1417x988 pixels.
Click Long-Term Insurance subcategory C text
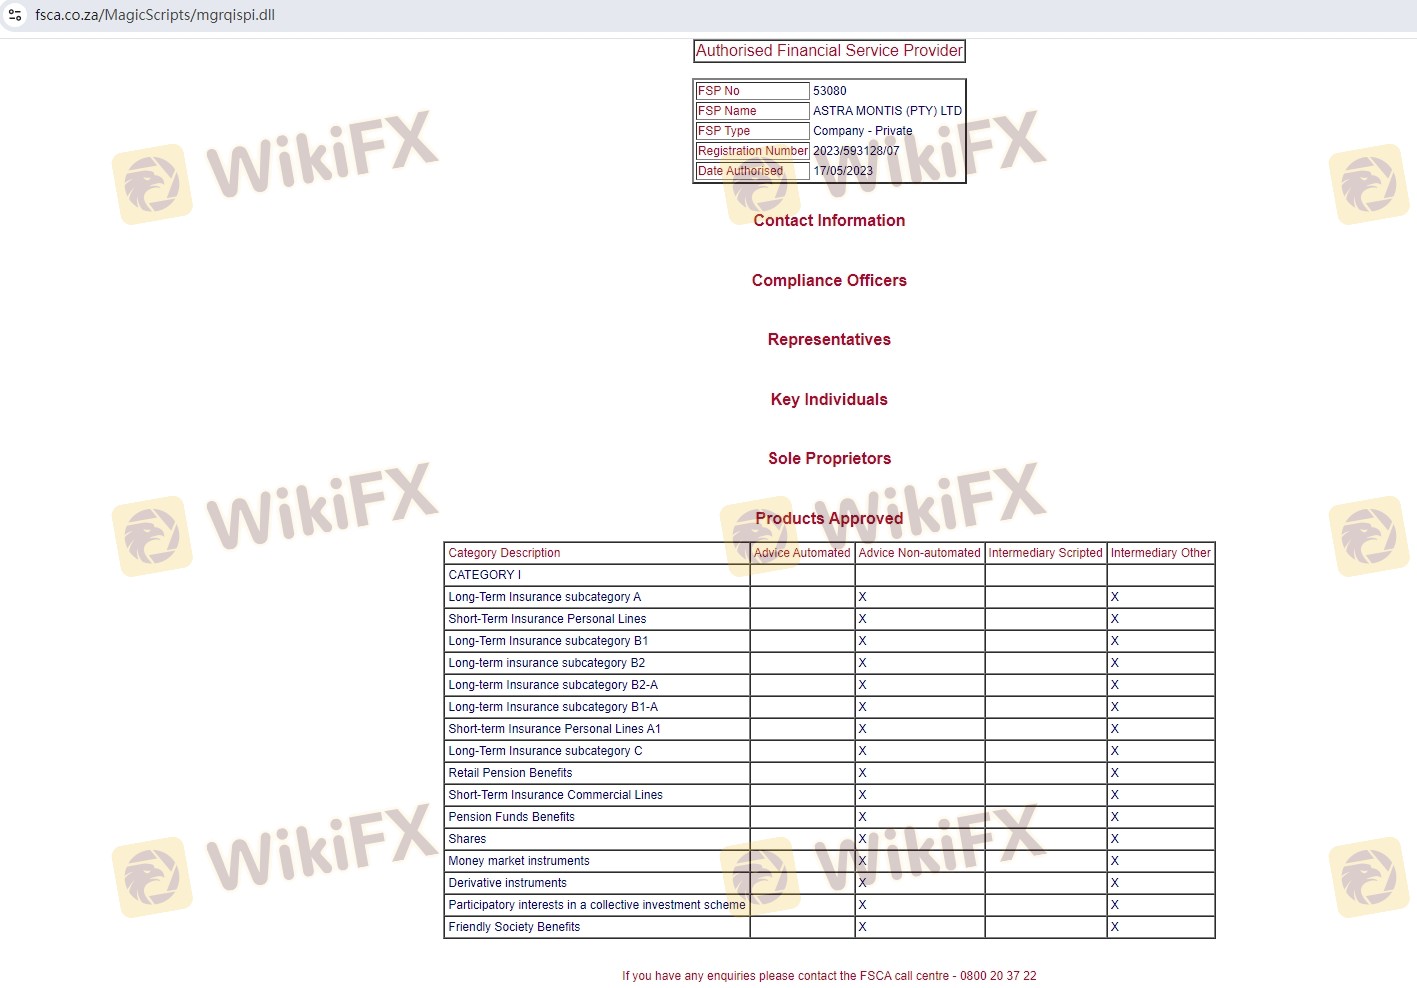(546, 751)
